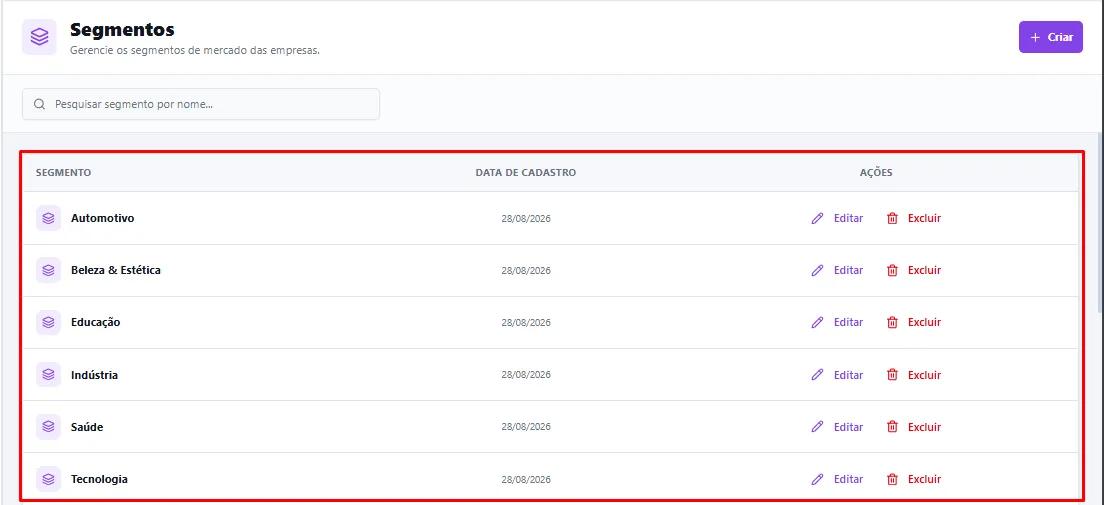1104x505 pixels.
Task: Select the Beleza & Estética segment name
Action: click(x=115, y=270)
